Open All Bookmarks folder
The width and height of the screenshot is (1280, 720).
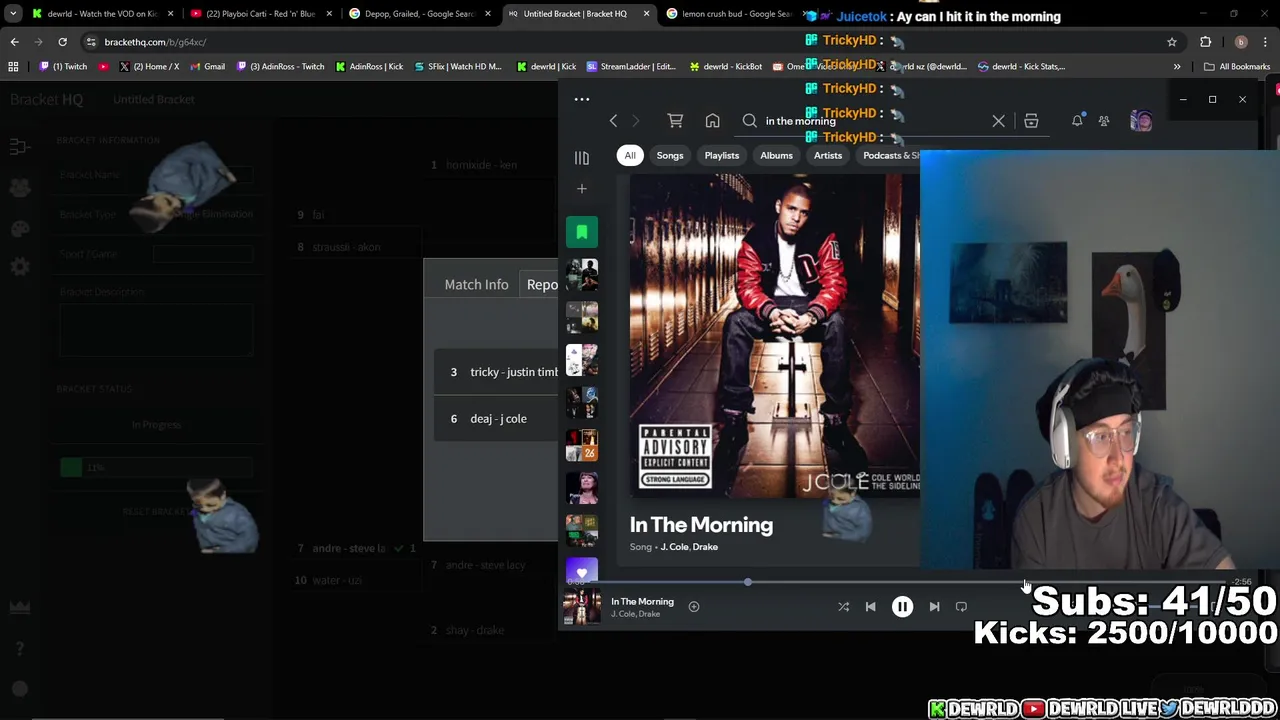pyautogui.click(x=1237, y=66)
